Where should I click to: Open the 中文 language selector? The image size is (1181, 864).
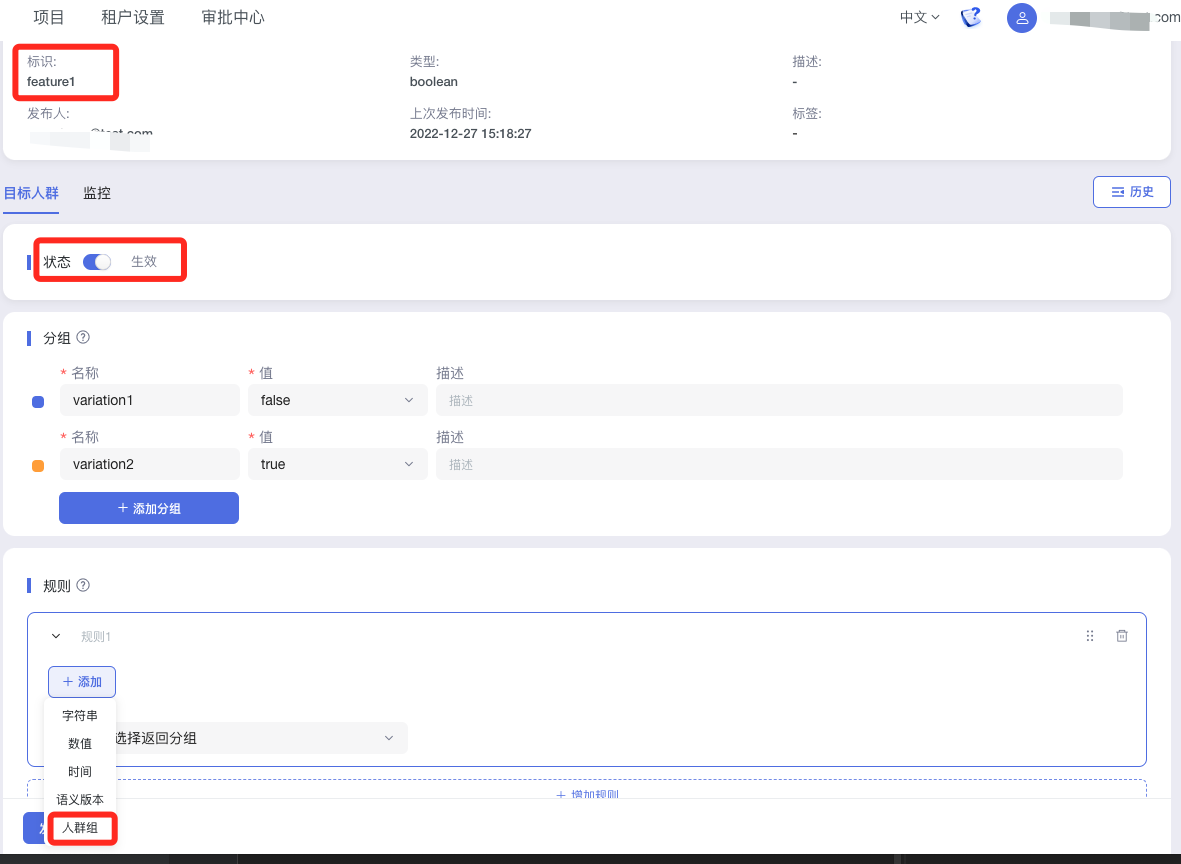click(x=919, y=18)
